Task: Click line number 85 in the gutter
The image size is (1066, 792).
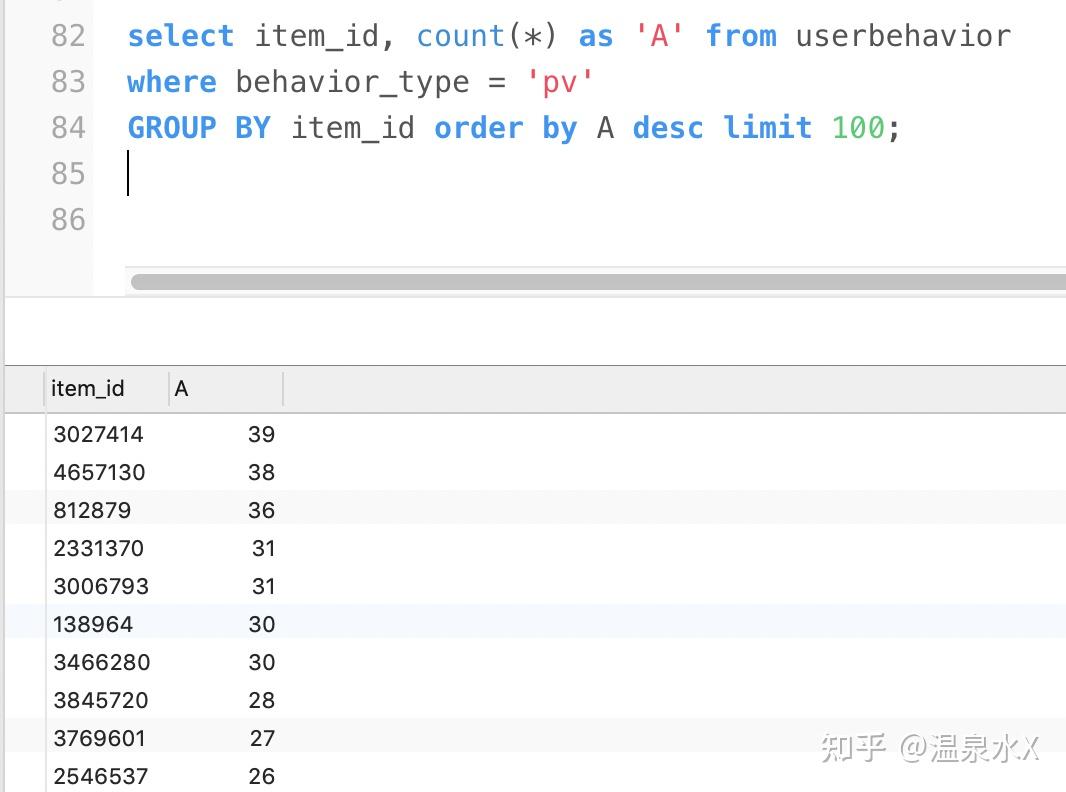Action: (68, 173)
